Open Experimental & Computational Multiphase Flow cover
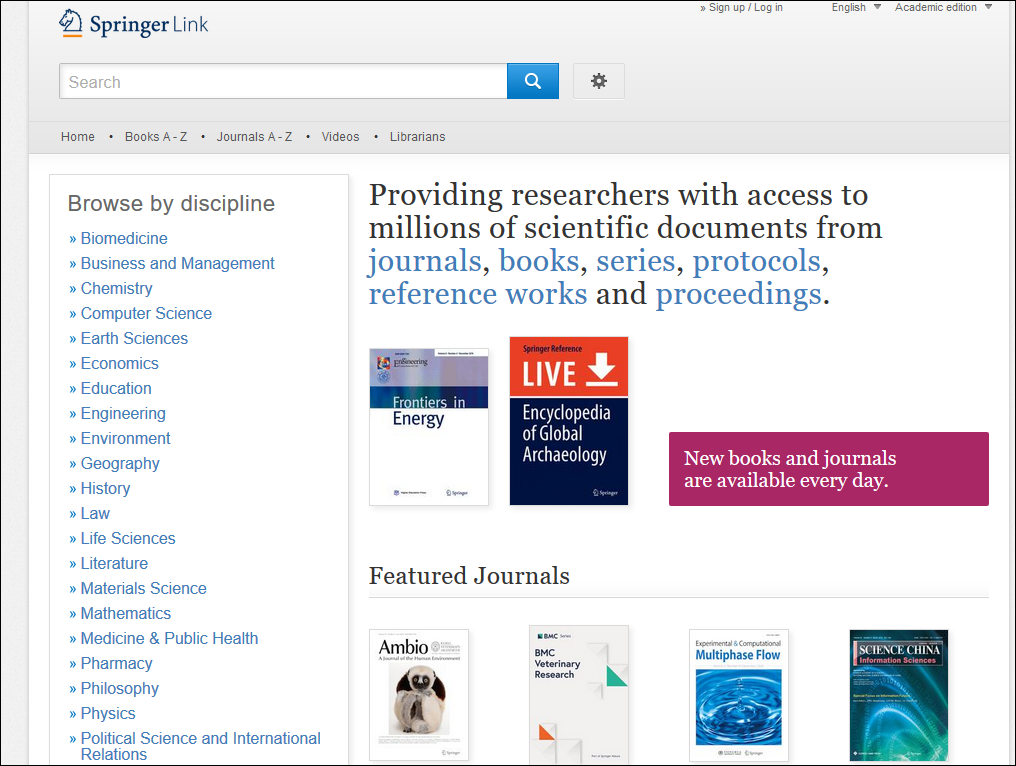The height and width of the screenshot is (766, 1016). pyautogui.click(x=739, y=695)
